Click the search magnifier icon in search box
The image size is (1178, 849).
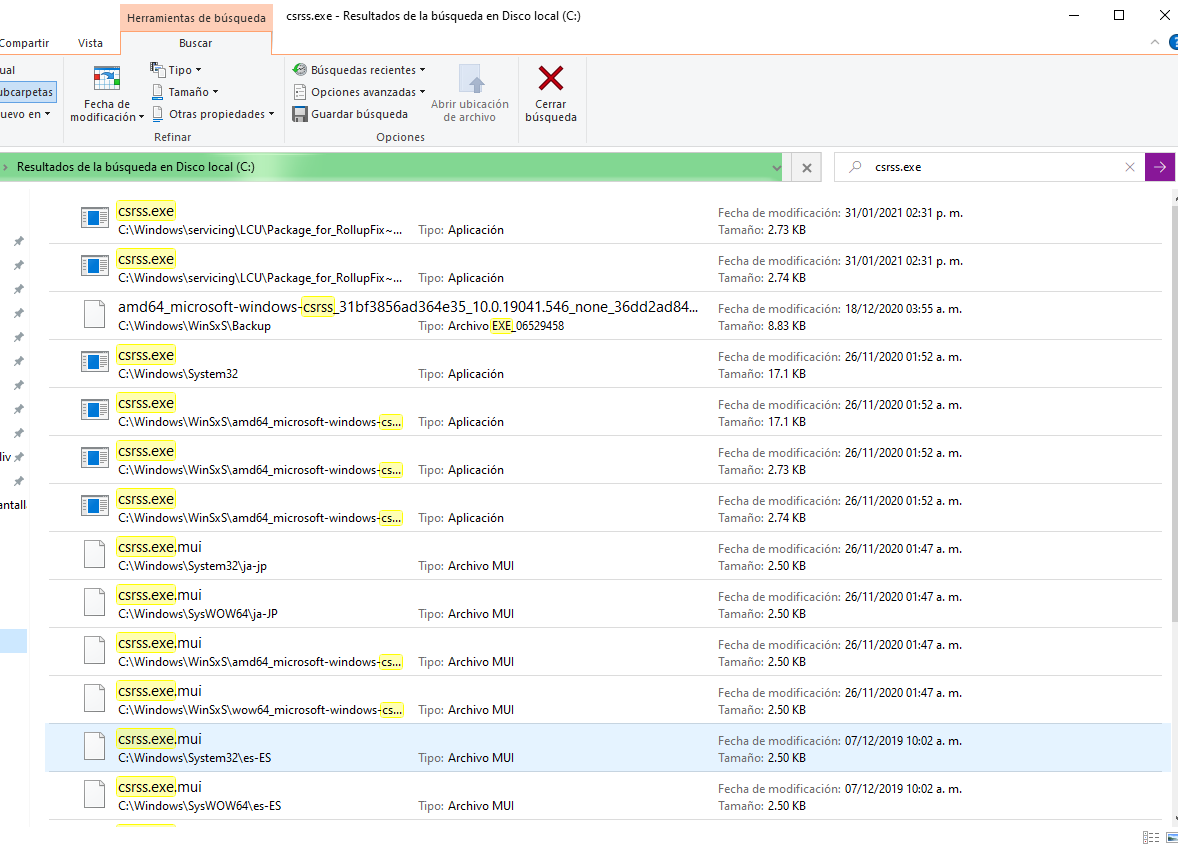(855, 167)
